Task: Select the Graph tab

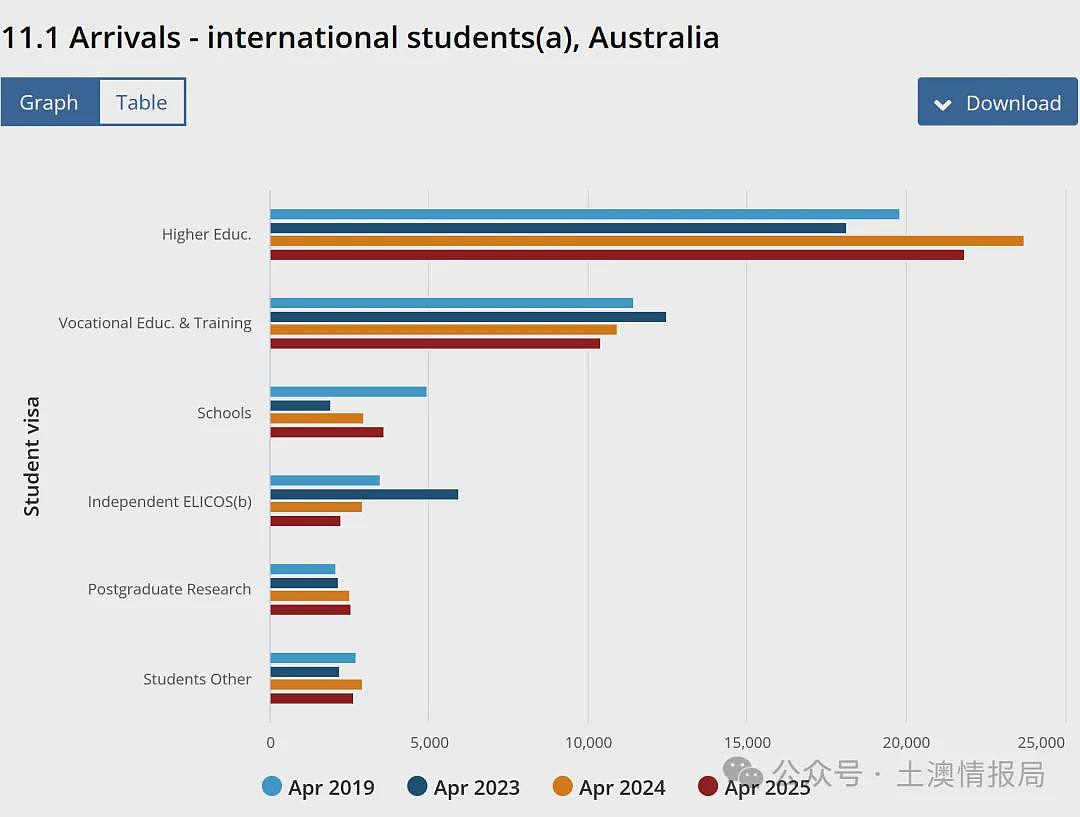Action: 50,102
